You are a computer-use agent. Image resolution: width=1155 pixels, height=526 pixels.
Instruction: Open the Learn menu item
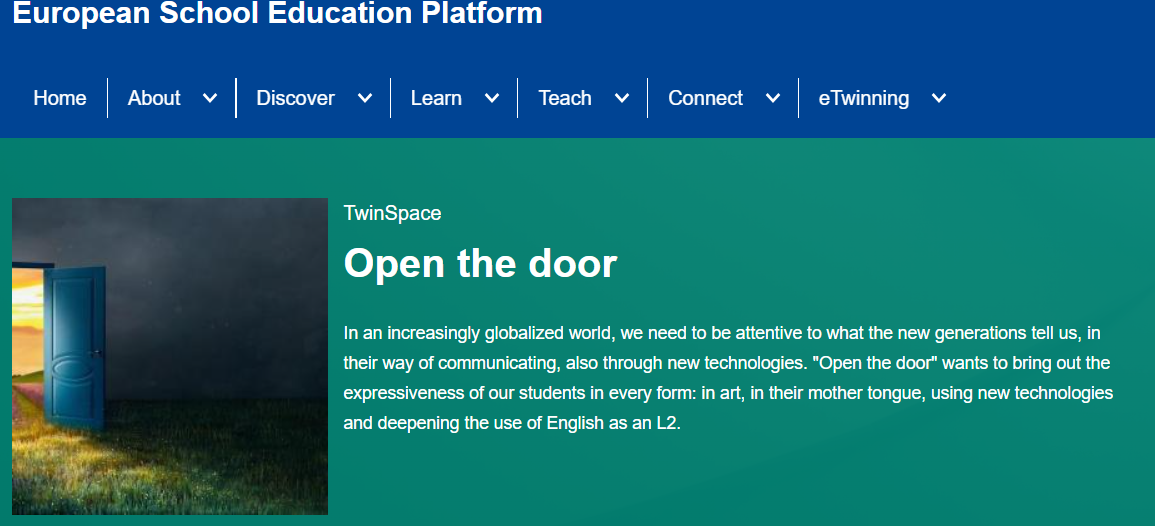click(x=436, y=98)
